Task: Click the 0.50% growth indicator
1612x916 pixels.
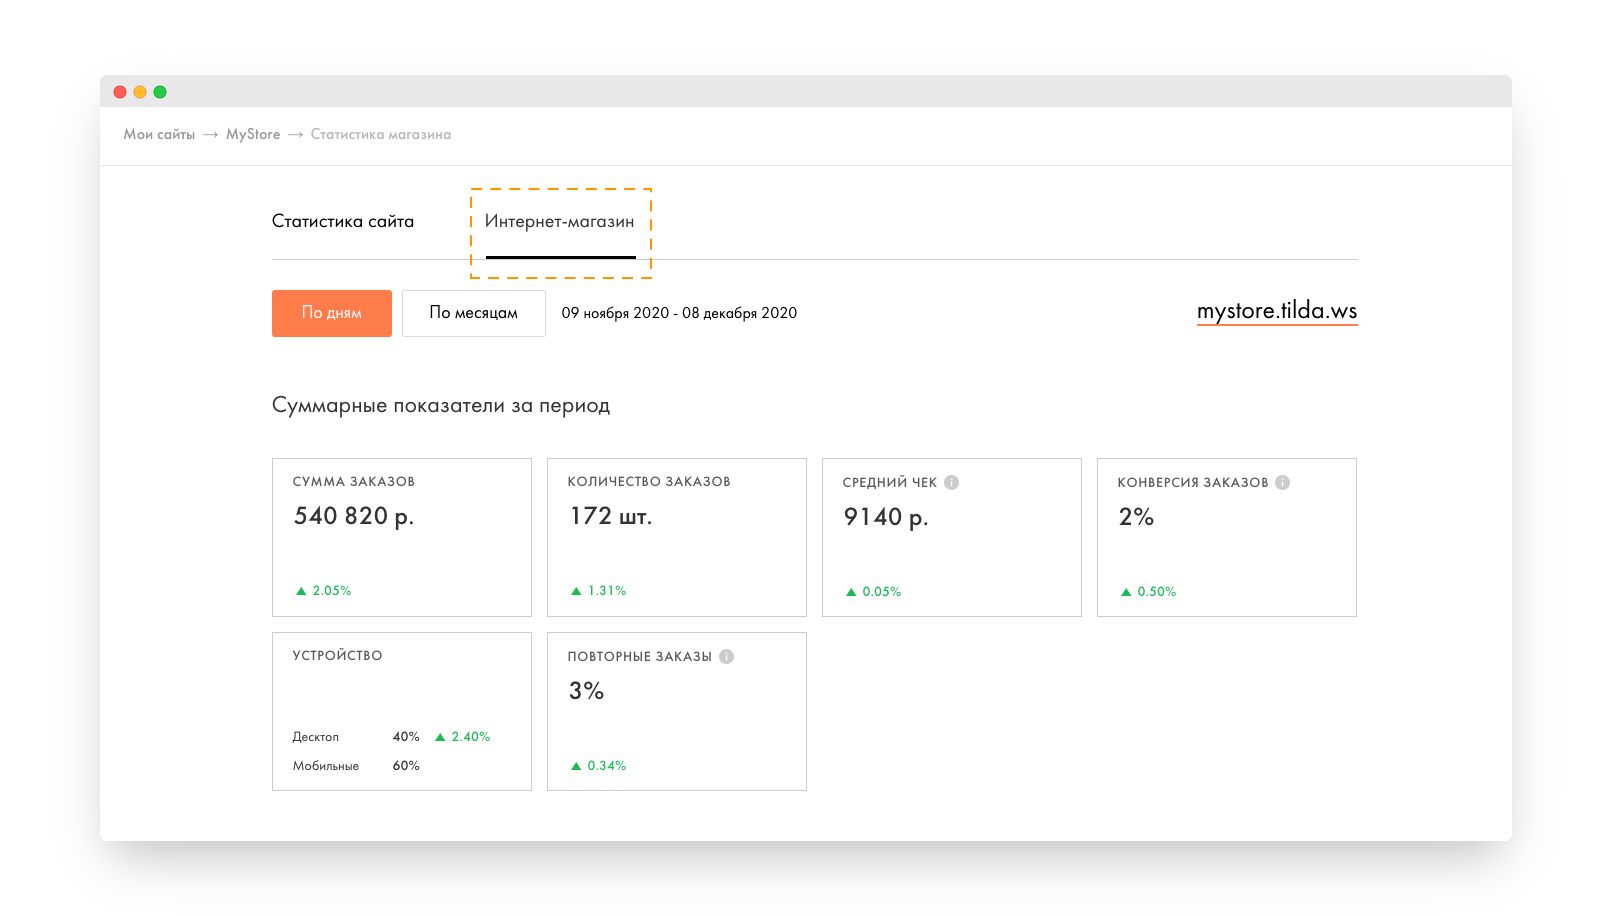Action: point(1149,592)
